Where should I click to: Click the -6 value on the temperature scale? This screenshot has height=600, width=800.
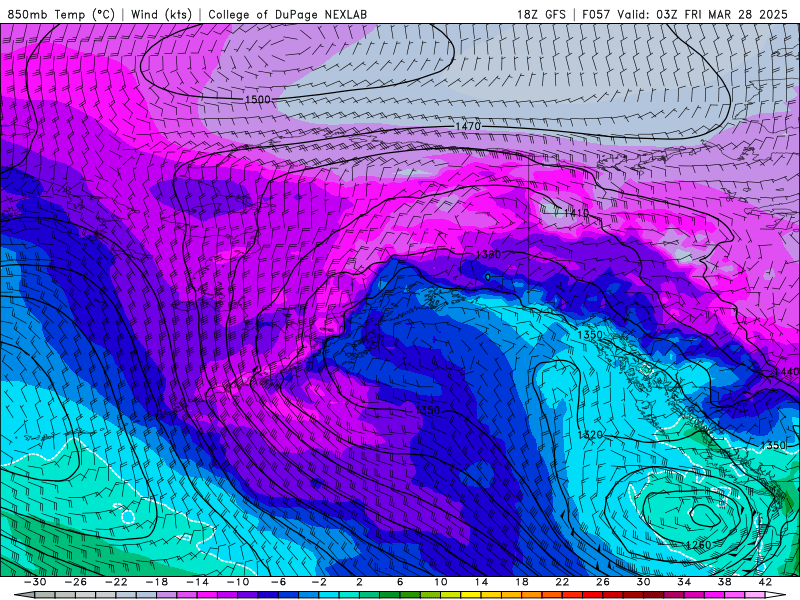click(x=278, y=582)
